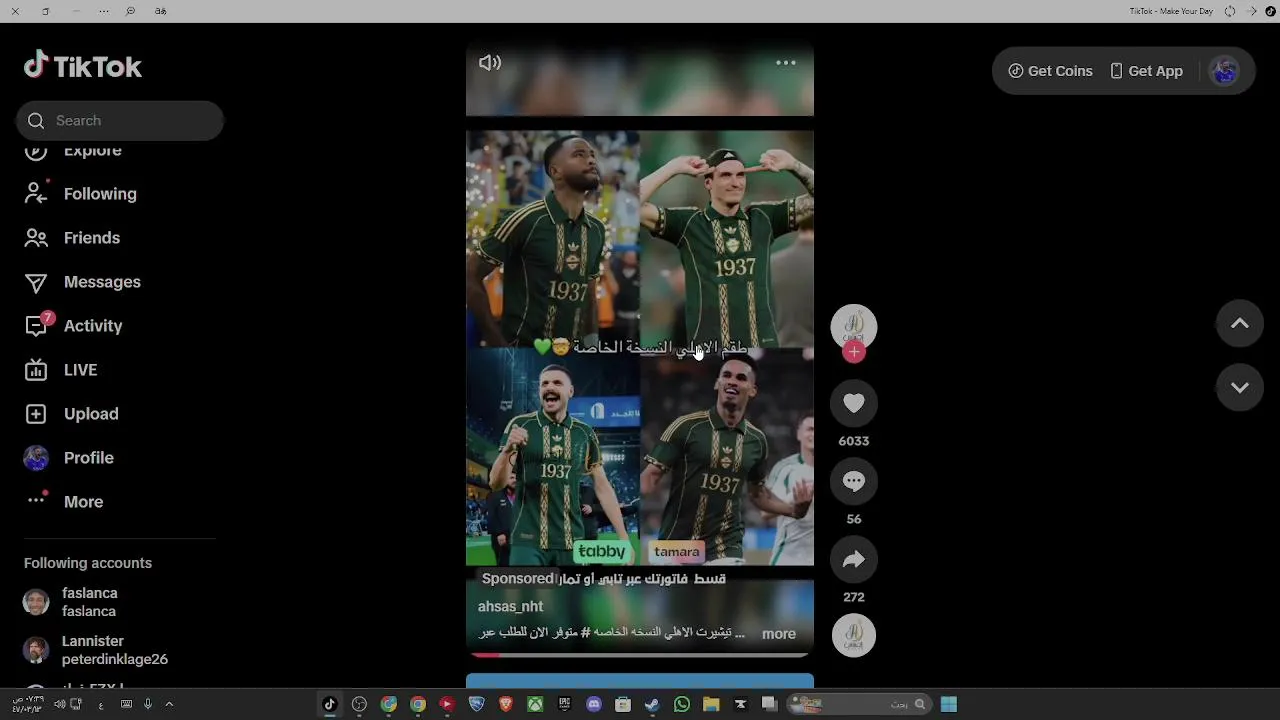Follow the creator with the red plus

tap(854, 352)
